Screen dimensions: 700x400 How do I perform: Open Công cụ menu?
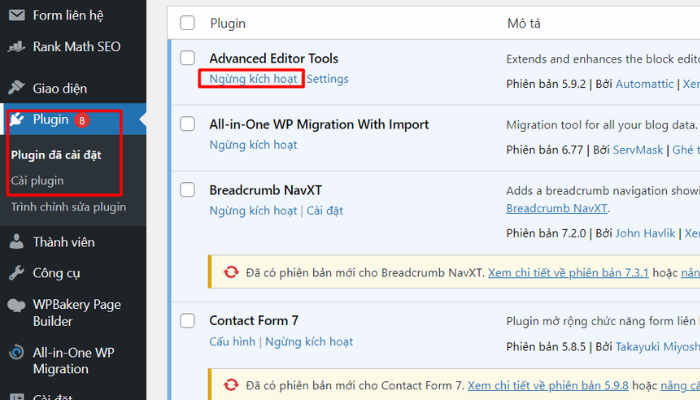click(56, 273)
